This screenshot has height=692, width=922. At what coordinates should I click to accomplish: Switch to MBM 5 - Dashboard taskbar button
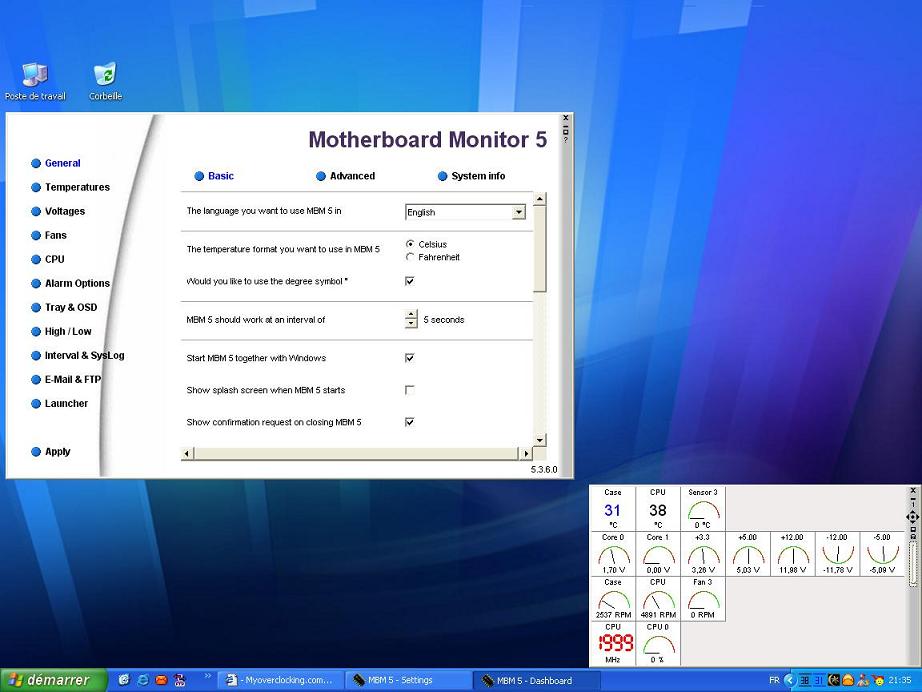(x=536, y=680)
